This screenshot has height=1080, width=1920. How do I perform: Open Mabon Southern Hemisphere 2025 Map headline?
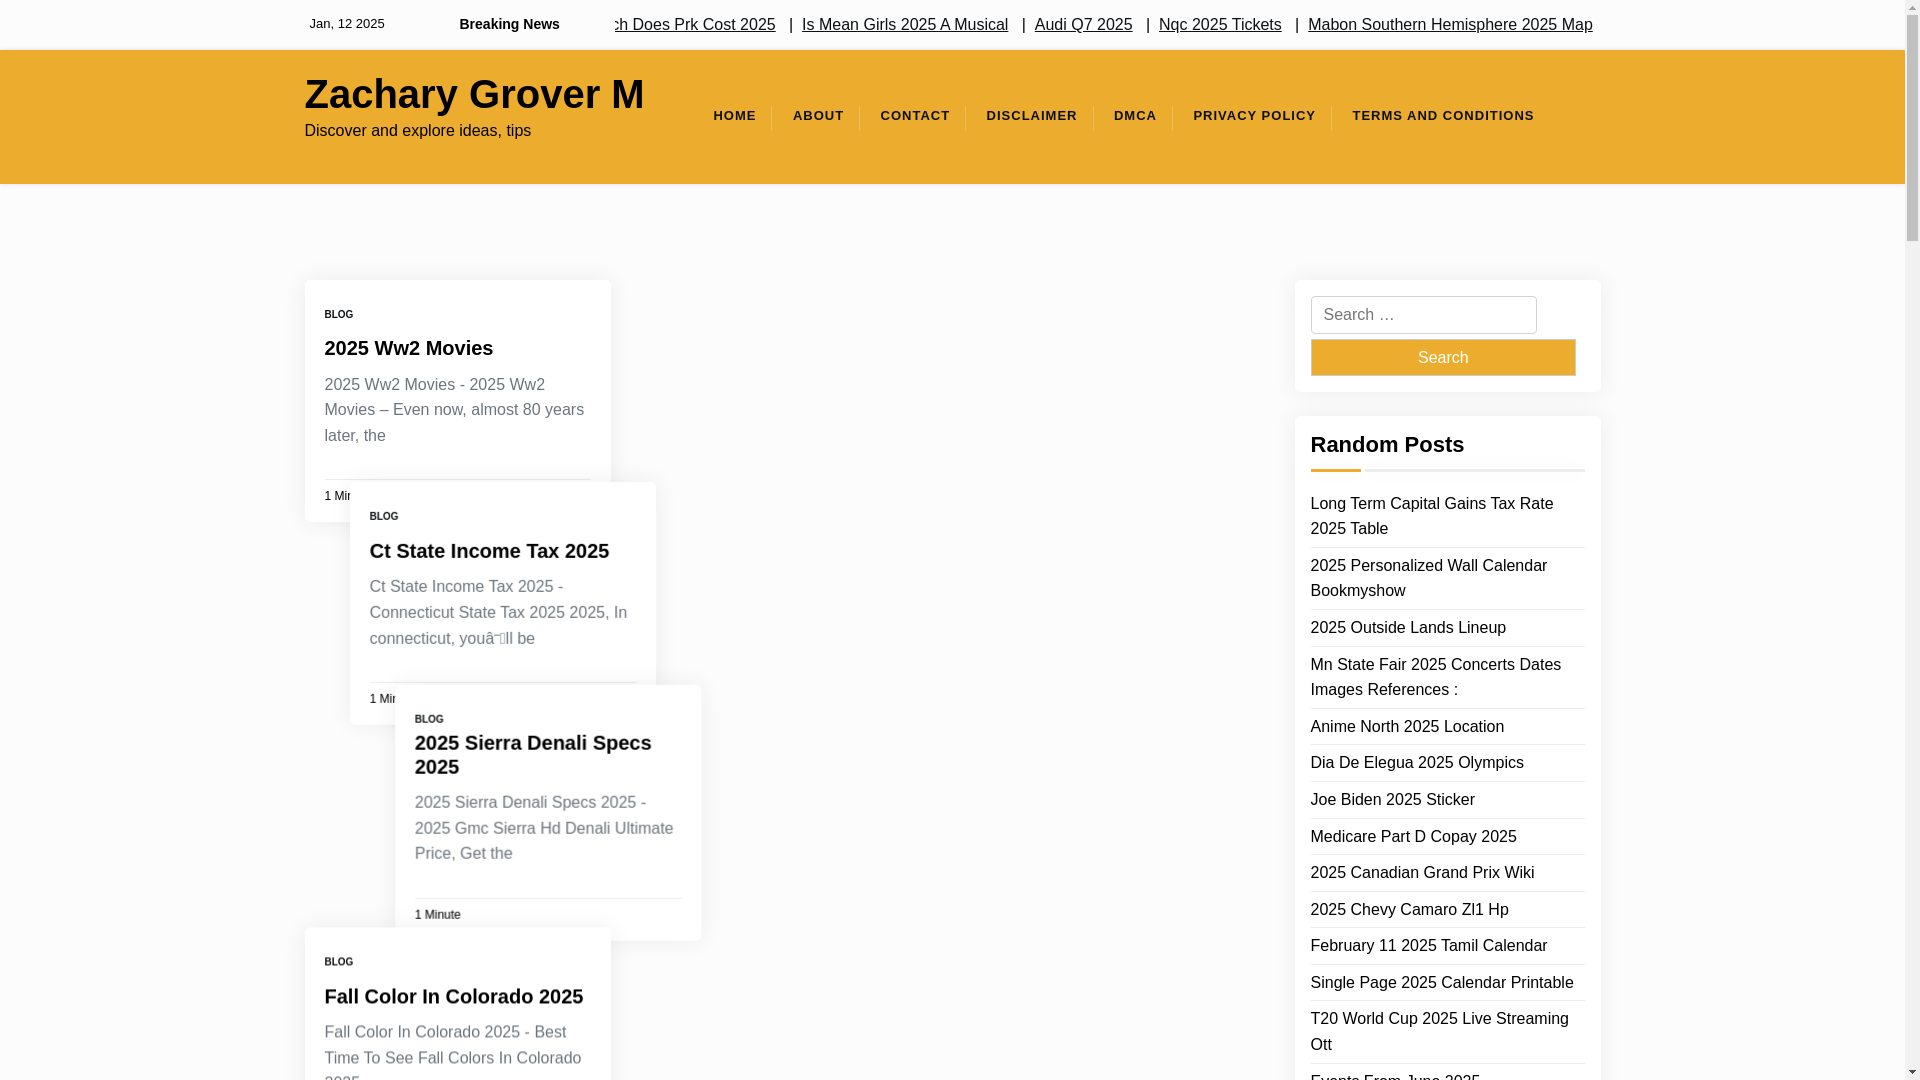pyautogui.click(x=1450, y=24)
